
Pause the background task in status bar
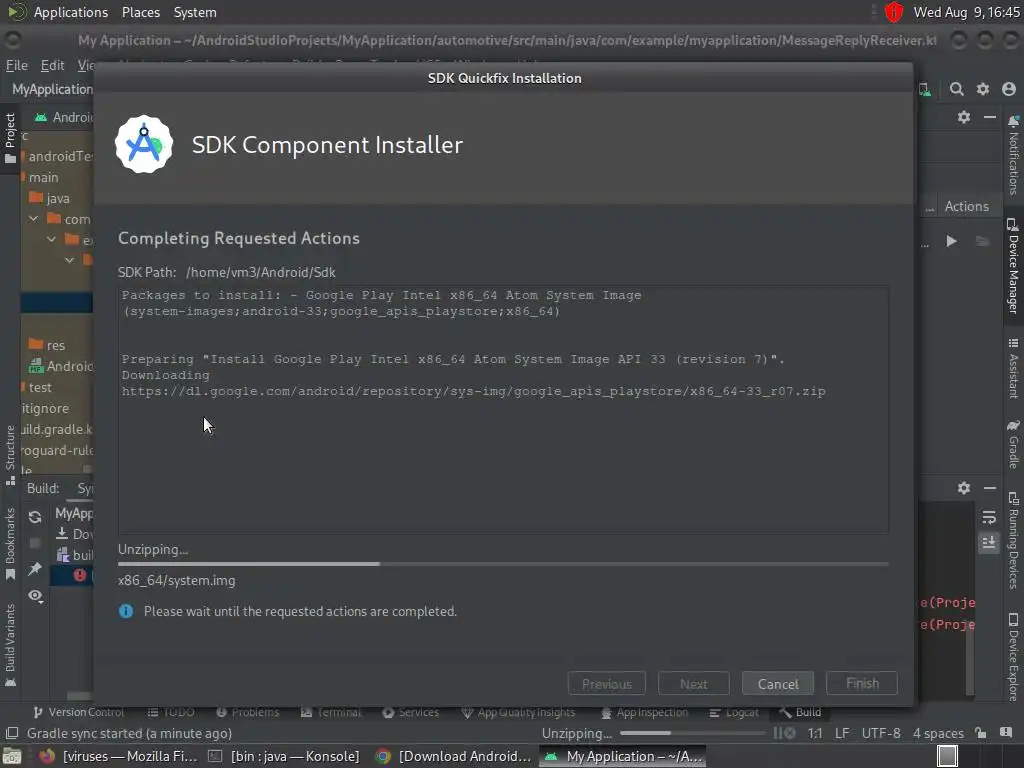click(776, 733)
